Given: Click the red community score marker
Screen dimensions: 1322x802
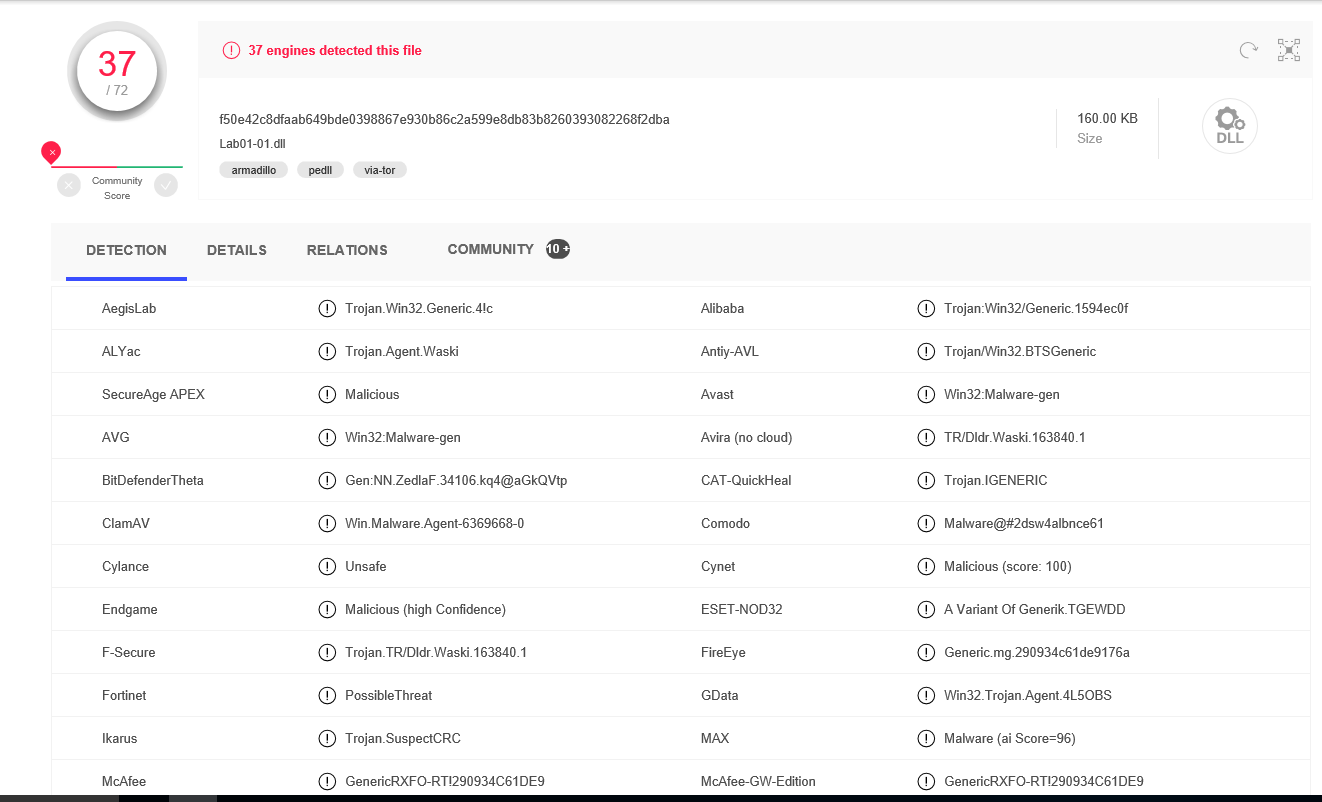Looking at the screenshot, I should click(x=51, y=152).
